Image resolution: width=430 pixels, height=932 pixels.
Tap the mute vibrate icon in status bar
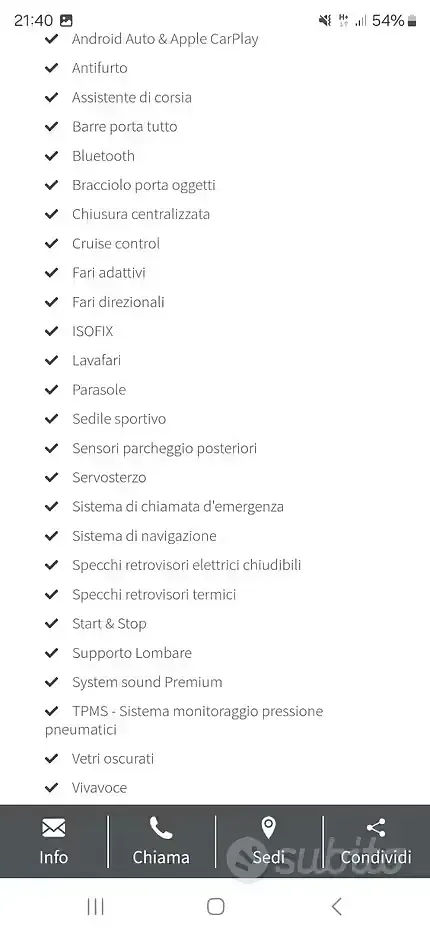325,21
